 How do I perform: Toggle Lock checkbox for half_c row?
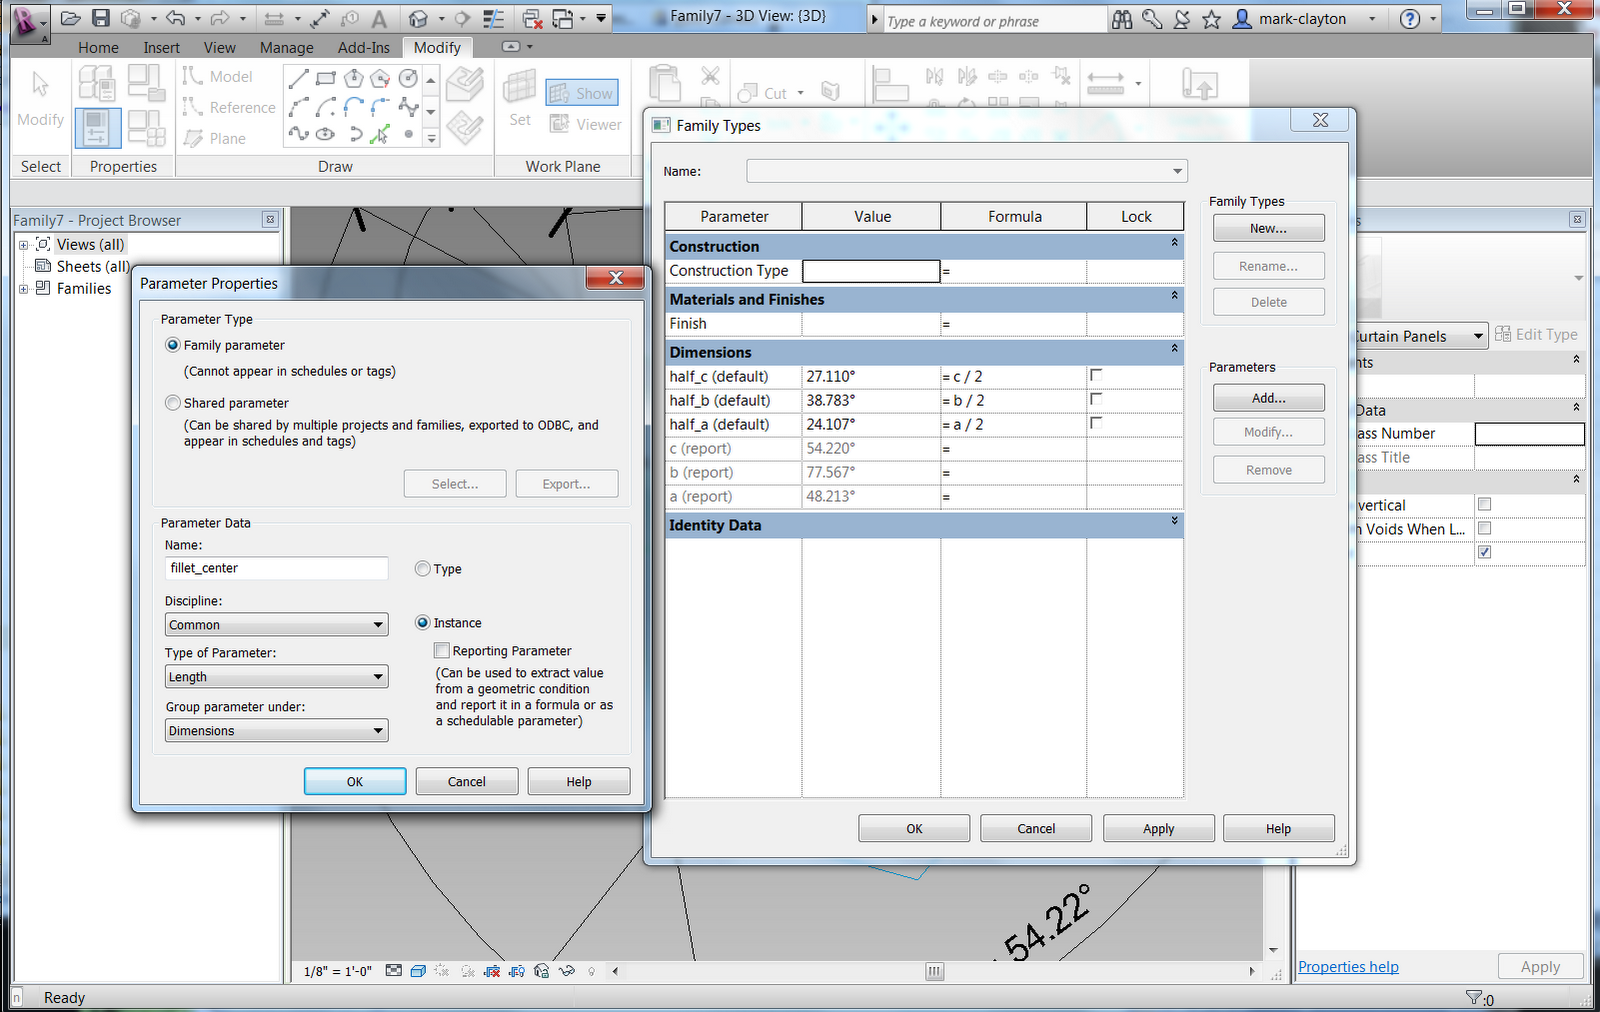(1096, 375)
